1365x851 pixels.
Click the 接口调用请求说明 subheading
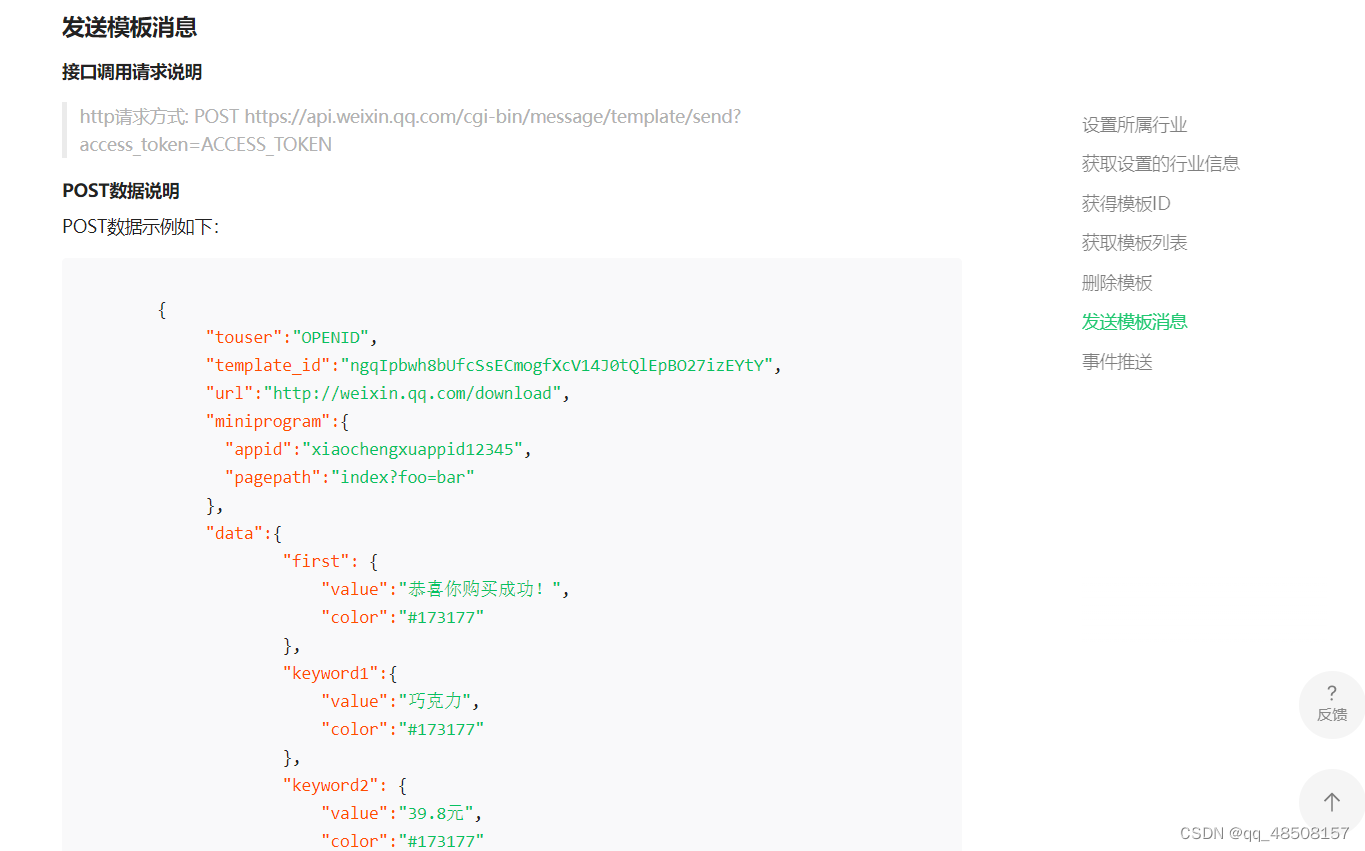[132, 72]
